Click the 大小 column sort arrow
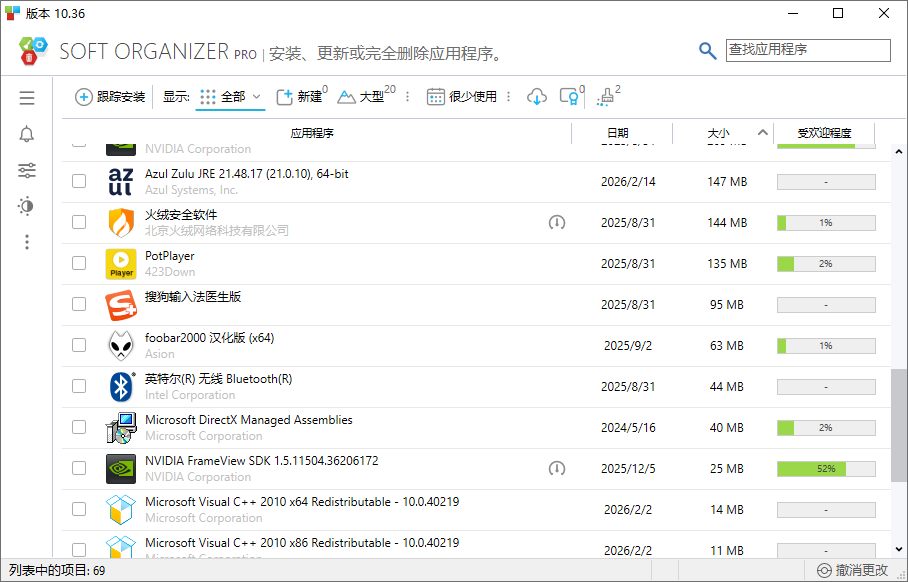 tap(761, 131)
